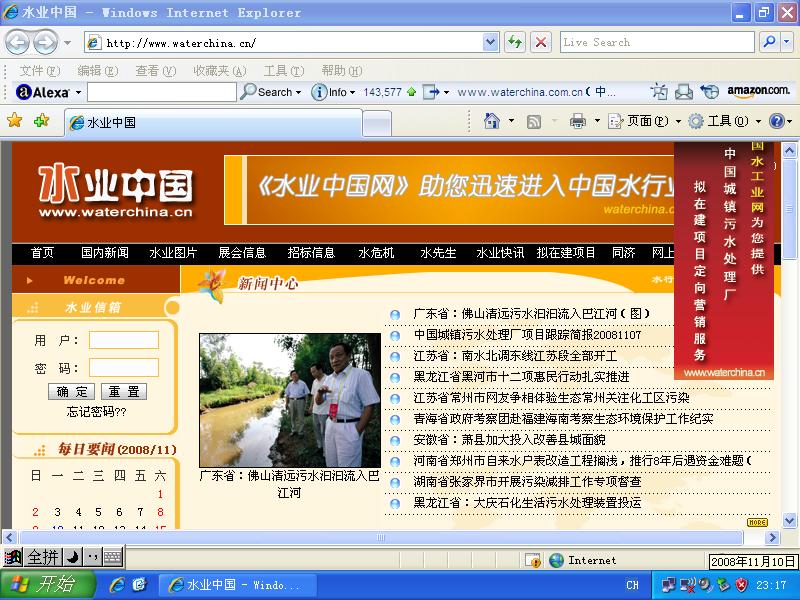This screenshot has width=800, height=600.
Task: Click the browser Forward arrow button
Action: 46,42
